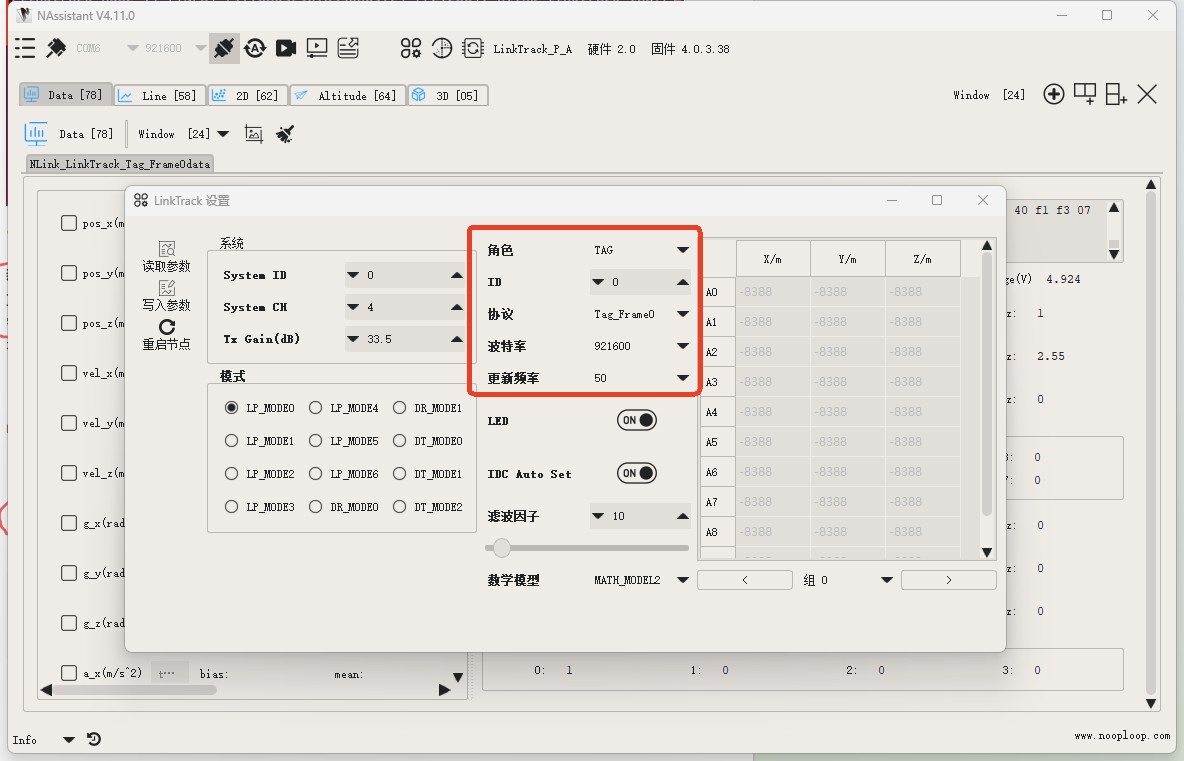1184x761 pixels.
Task: Click the 滤波因子 filter factor slider handle
Action: tap(502, 548)
